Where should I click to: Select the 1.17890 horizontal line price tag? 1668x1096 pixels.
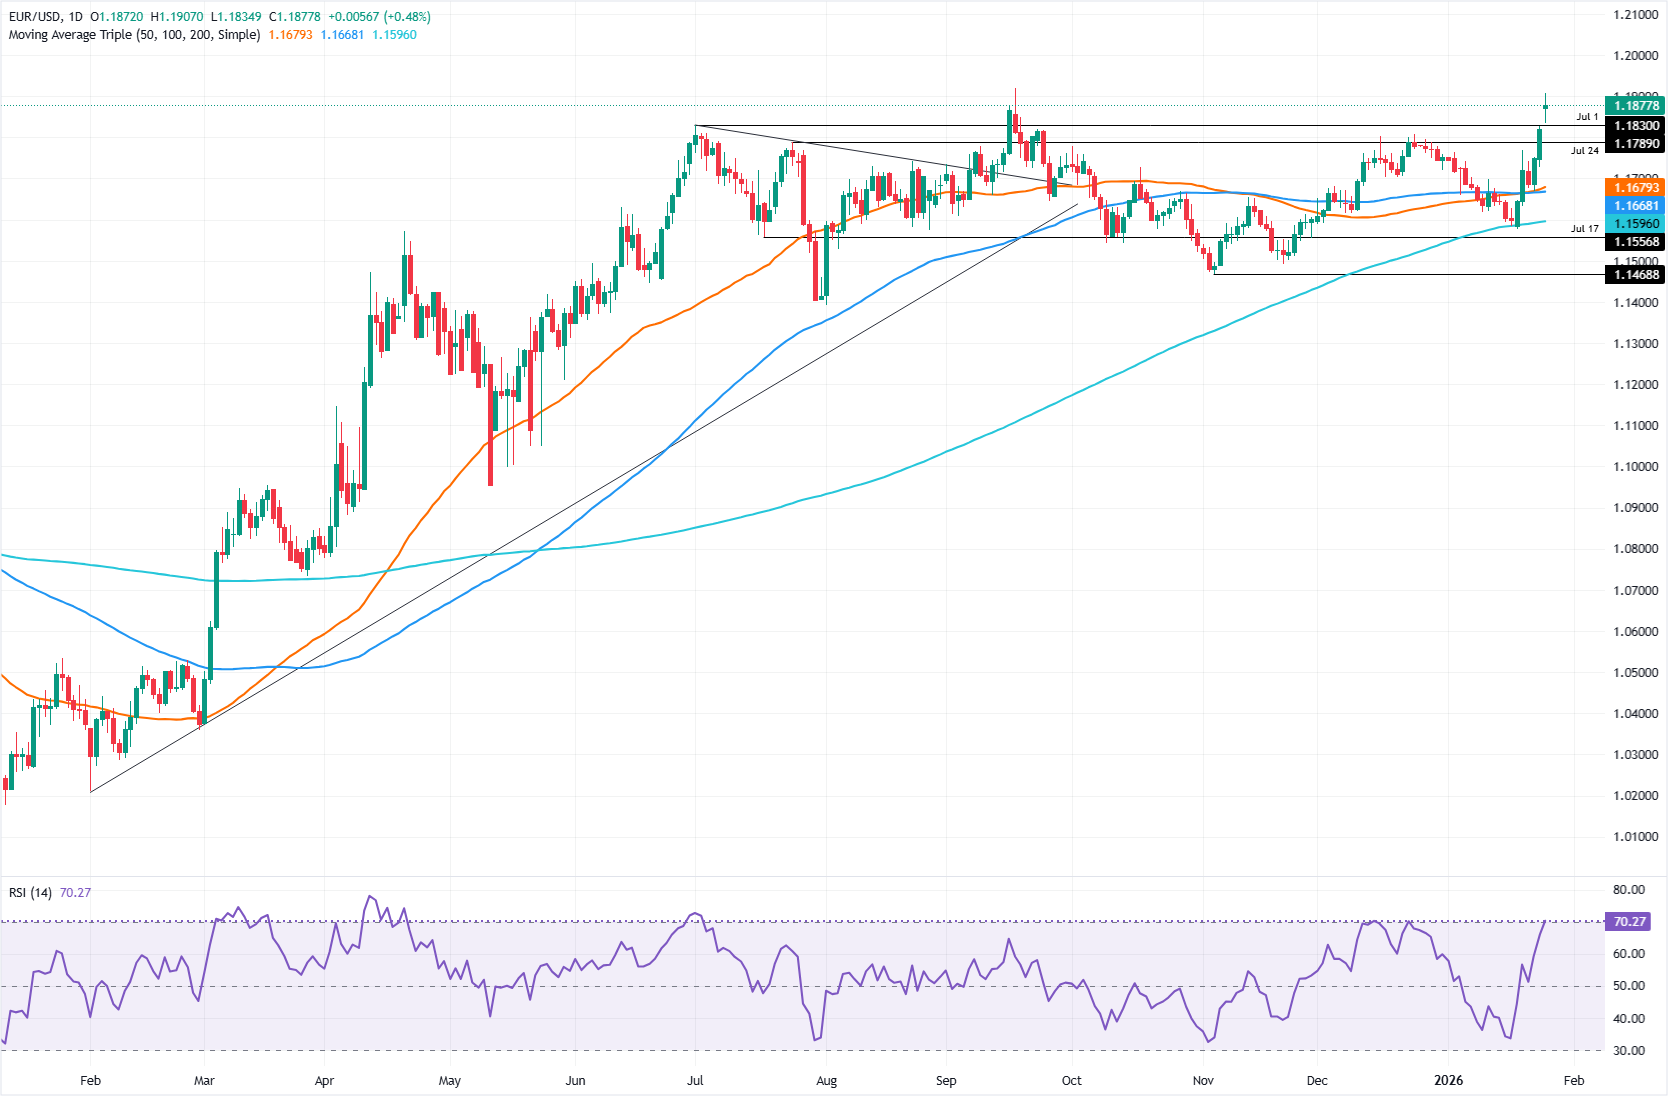[1634, 144]
